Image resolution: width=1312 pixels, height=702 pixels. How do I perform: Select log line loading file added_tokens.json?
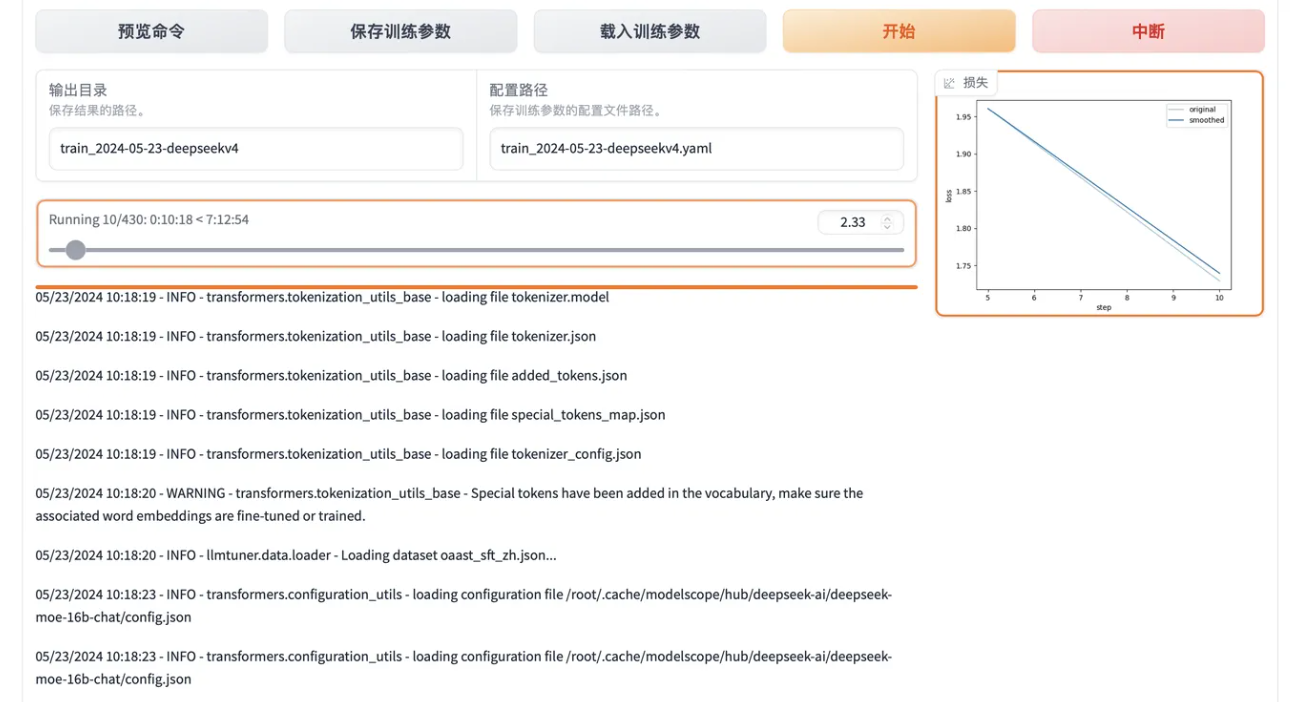pos(332,375)
